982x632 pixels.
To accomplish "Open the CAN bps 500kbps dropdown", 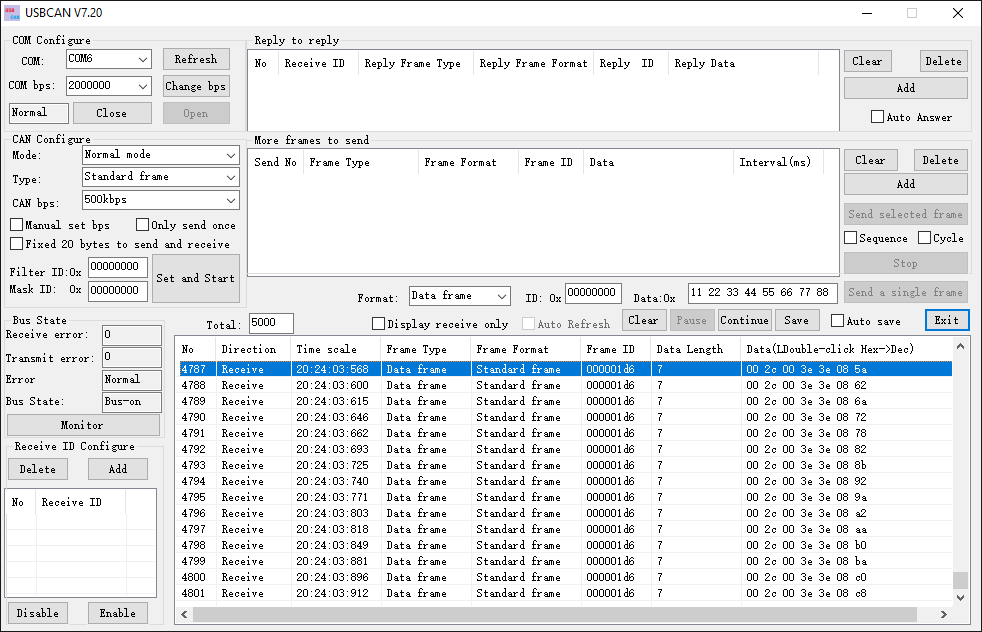I will pos(160,200).
